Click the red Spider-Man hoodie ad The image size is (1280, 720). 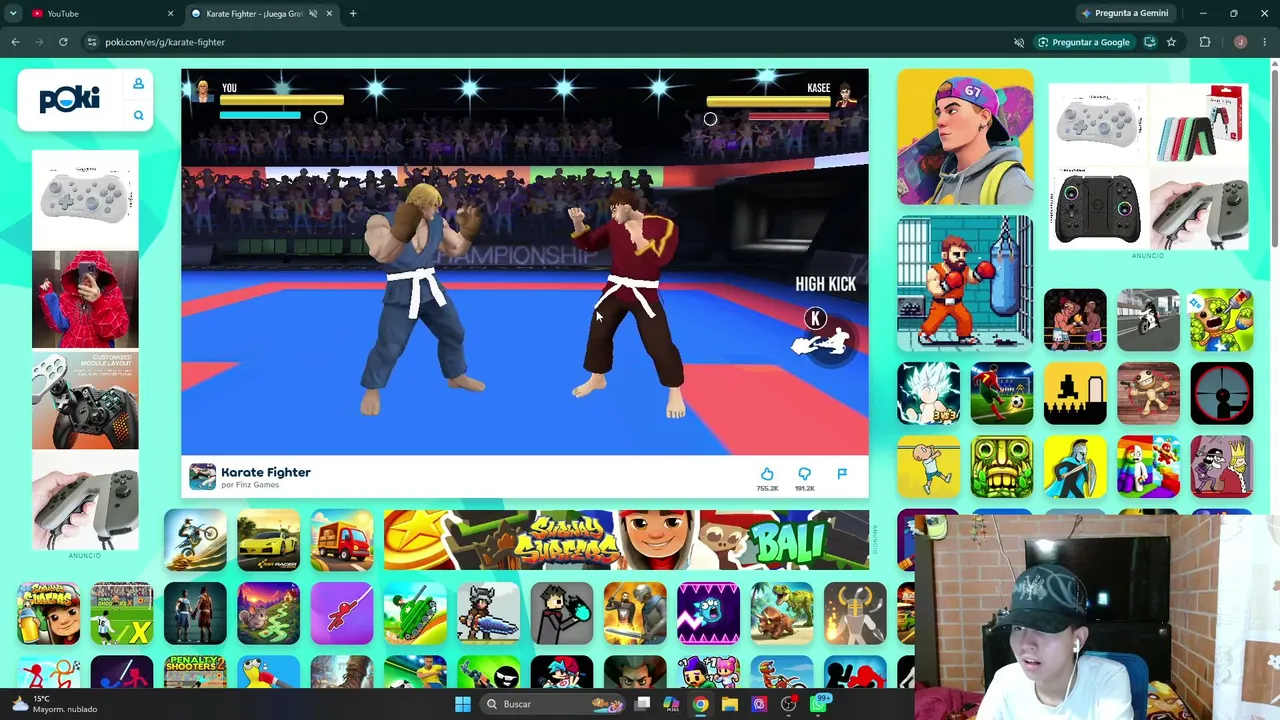point(85,300)
